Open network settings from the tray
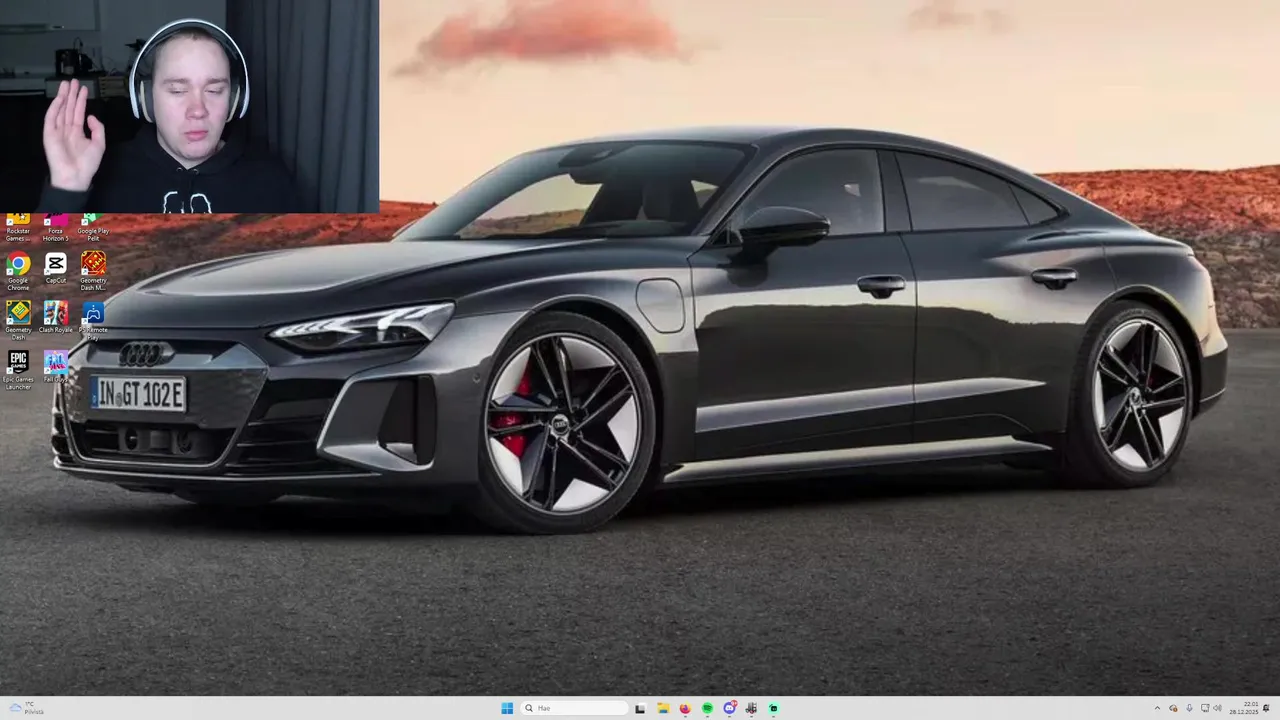Screen dimensions: 1280x720 (1205, 708)
